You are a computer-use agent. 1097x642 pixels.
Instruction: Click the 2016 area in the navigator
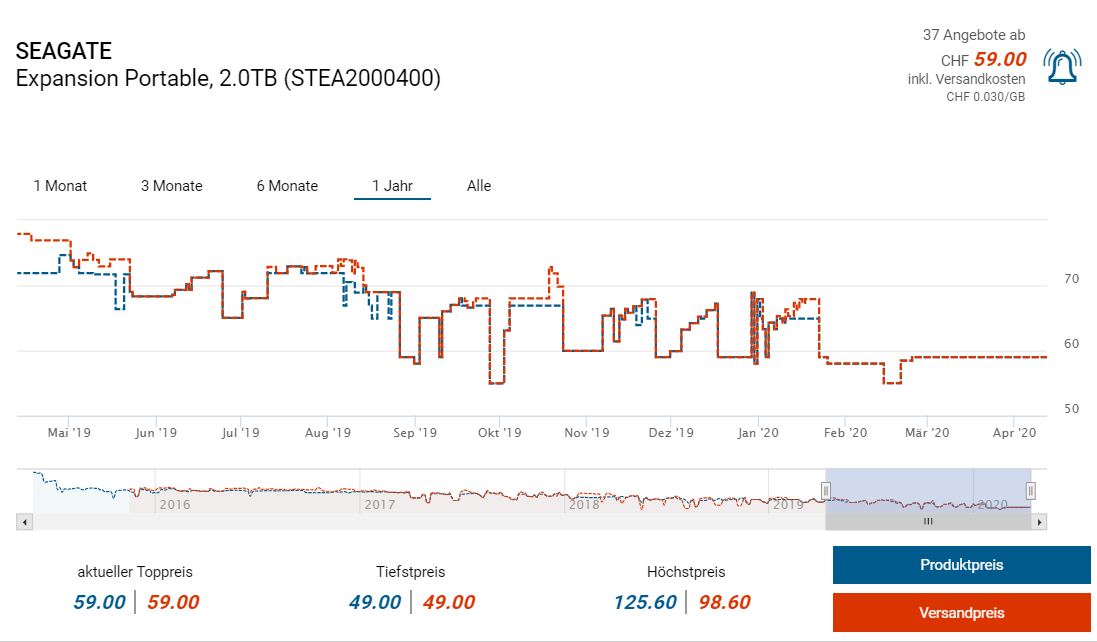173,503
